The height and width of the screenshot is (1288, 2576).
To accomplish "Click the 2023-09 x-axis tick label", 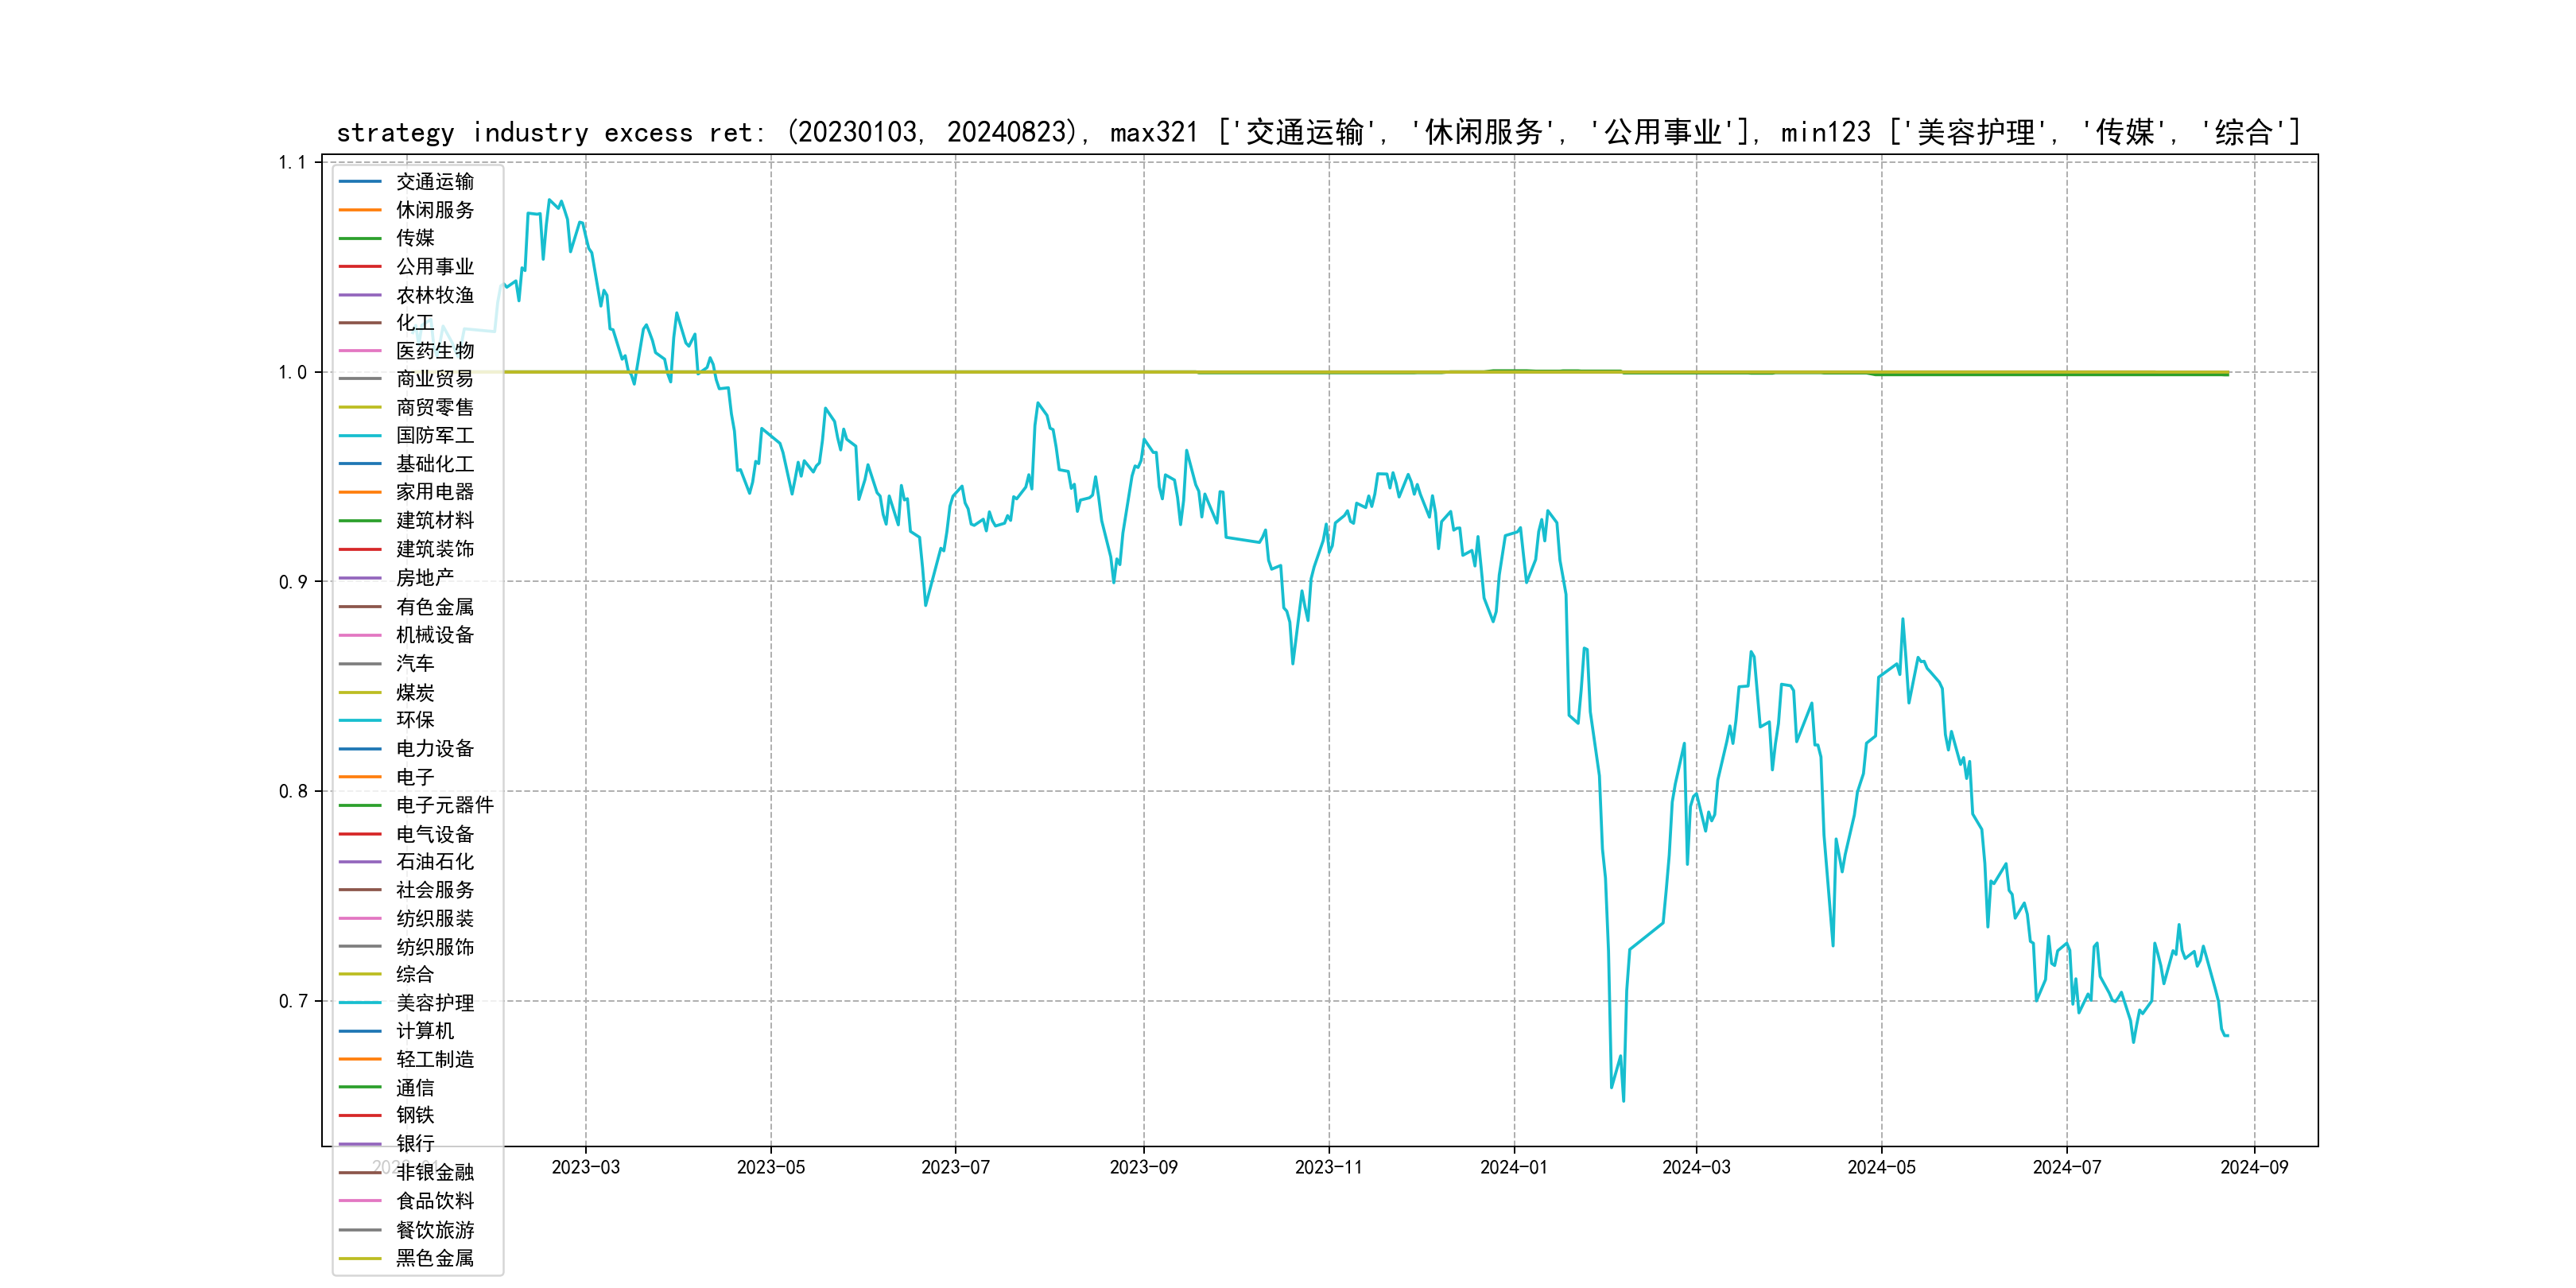I will (1143, 1168).
